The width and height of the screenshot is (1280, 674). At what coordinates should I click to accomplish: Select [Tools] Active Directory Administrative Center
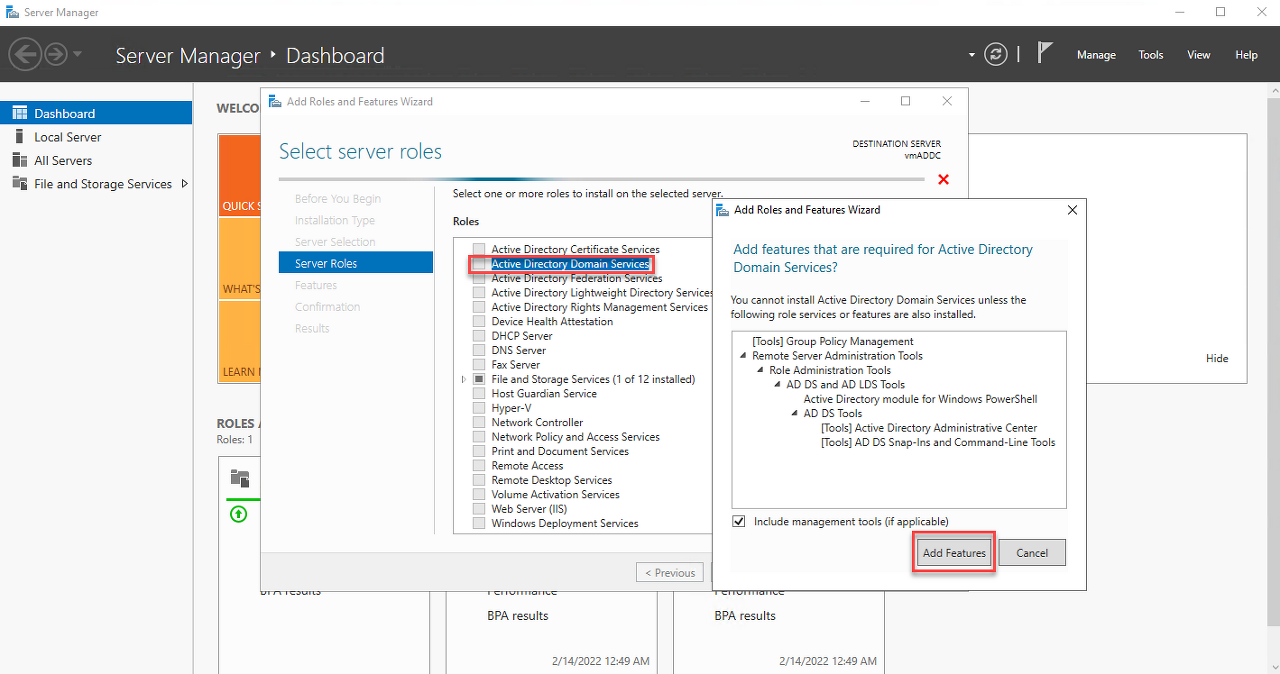929,428
